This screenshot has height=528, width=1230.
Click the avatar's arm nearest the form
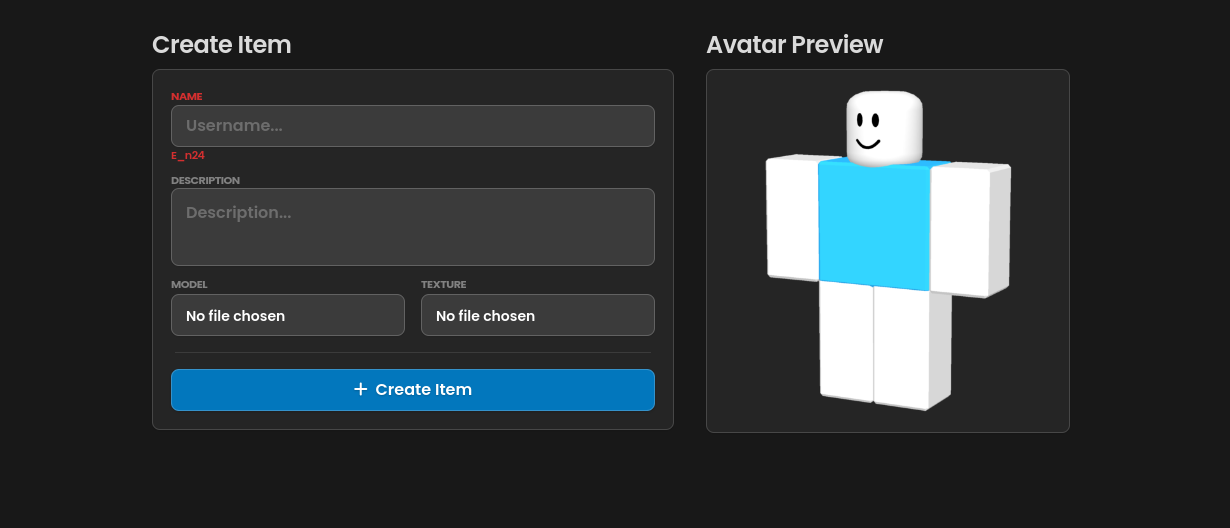792,218
